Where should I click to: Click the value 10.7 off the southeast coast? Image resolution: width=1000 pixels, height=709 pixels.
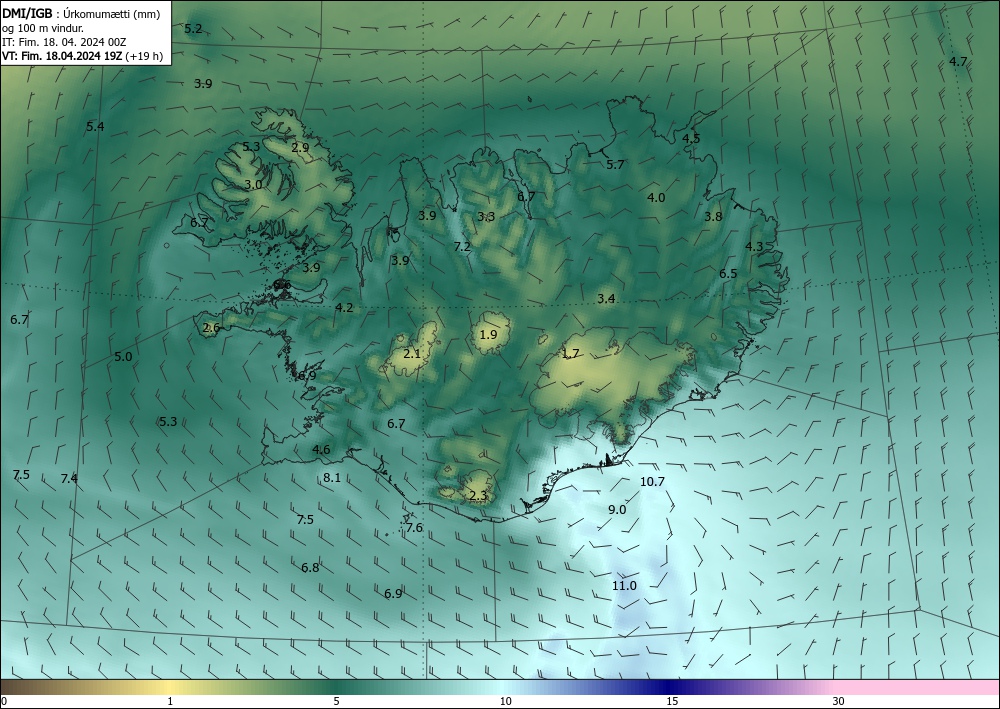(x=652, y=481)
